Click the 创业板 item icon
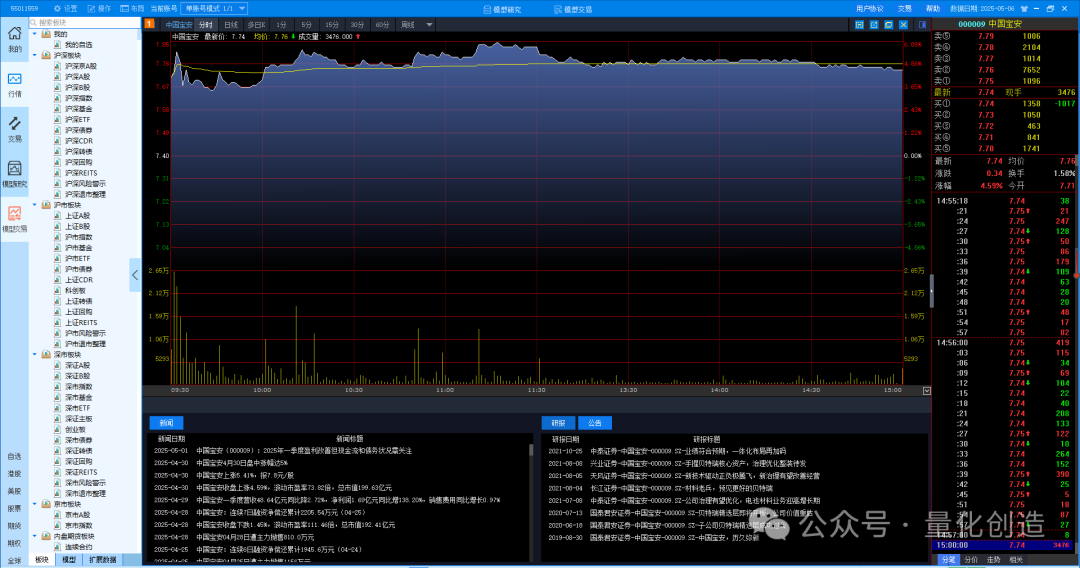Image resolution: width=1080 pixels, height=568 pixels. coord(58,429)
